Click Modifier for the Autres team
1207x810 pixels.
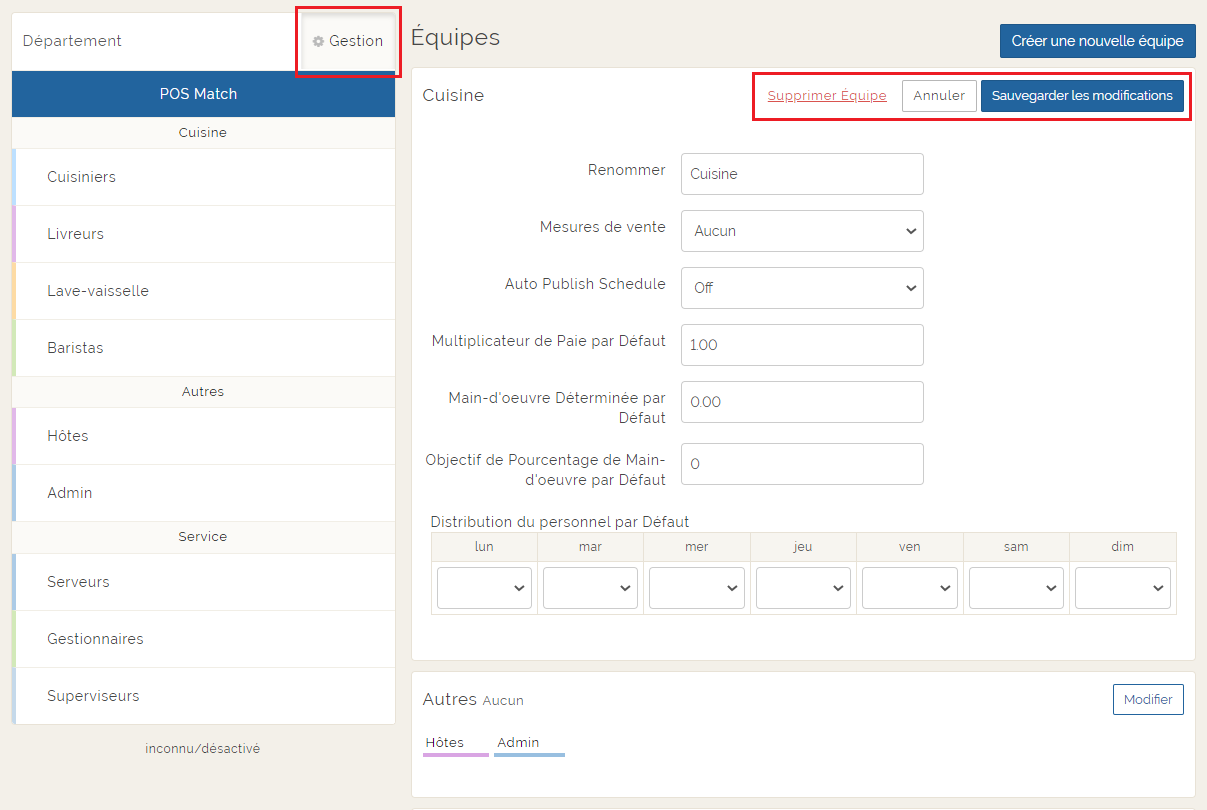click(x=1147, y=700)
